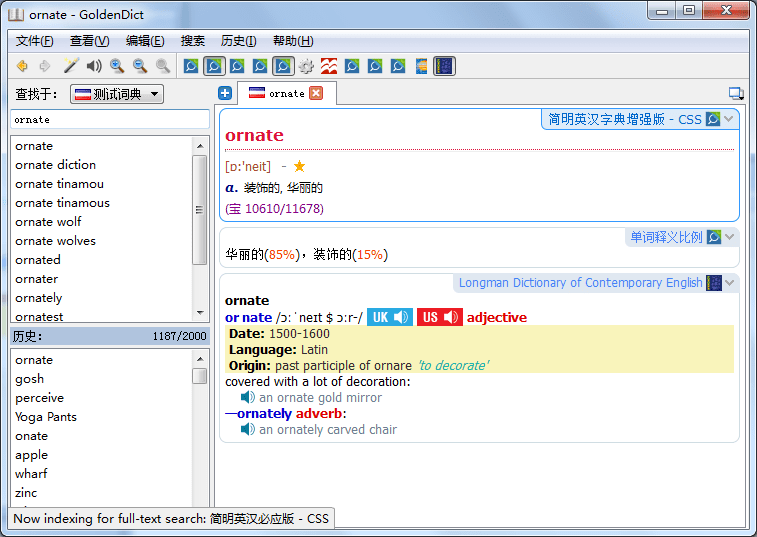
Task: Click the magic wand scan popup icon
Action: click(x=70, y=66)
